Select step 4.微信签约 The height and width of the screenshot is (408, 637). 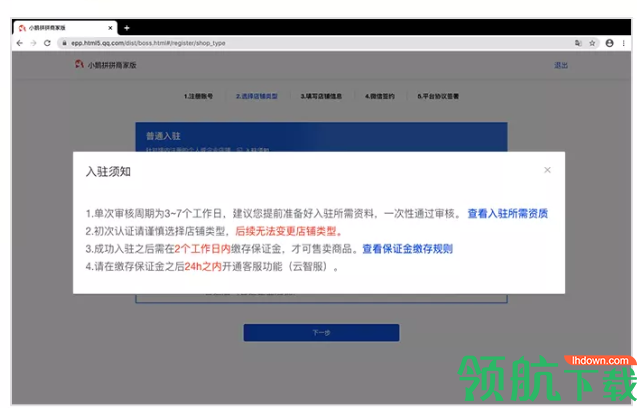coord(379,96)
